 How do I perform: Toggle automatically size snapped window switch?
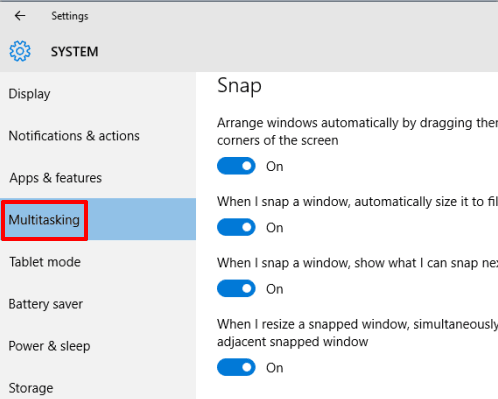point(236,227)
